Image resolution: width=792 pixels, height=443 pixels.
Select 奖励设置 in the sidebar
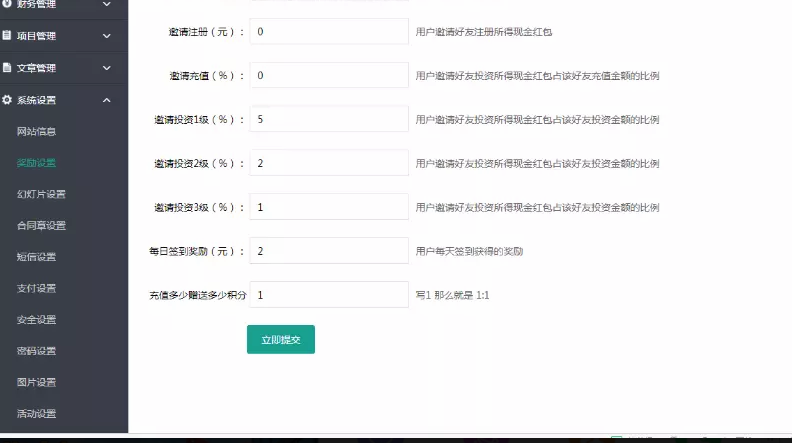point(37,162)
